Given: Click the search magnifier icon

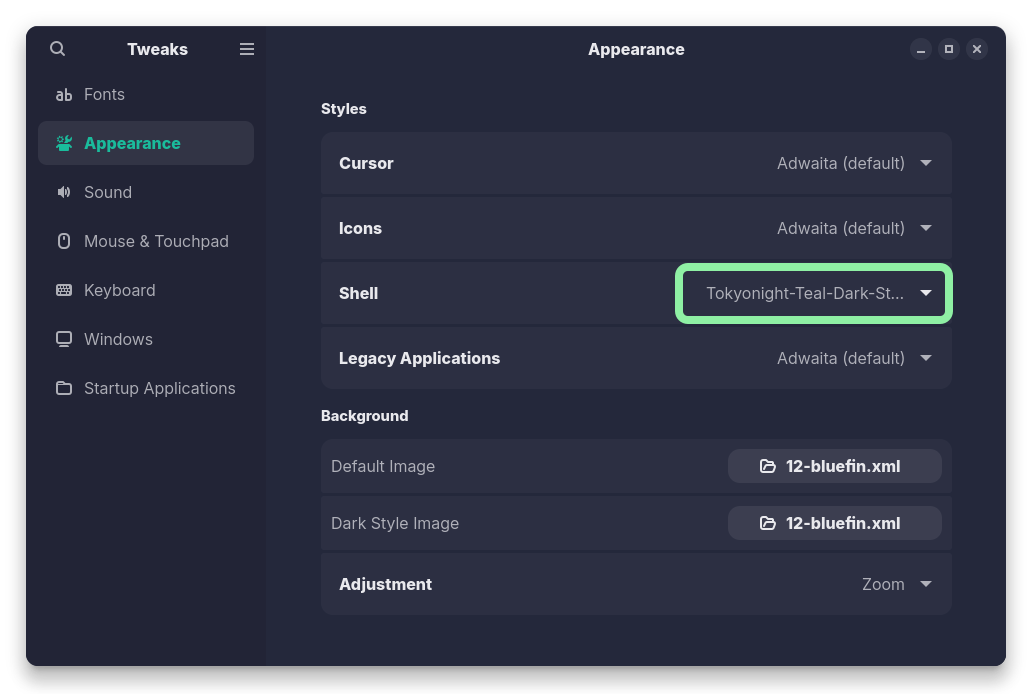Looking at the screenshot, I should pos(58,49).
